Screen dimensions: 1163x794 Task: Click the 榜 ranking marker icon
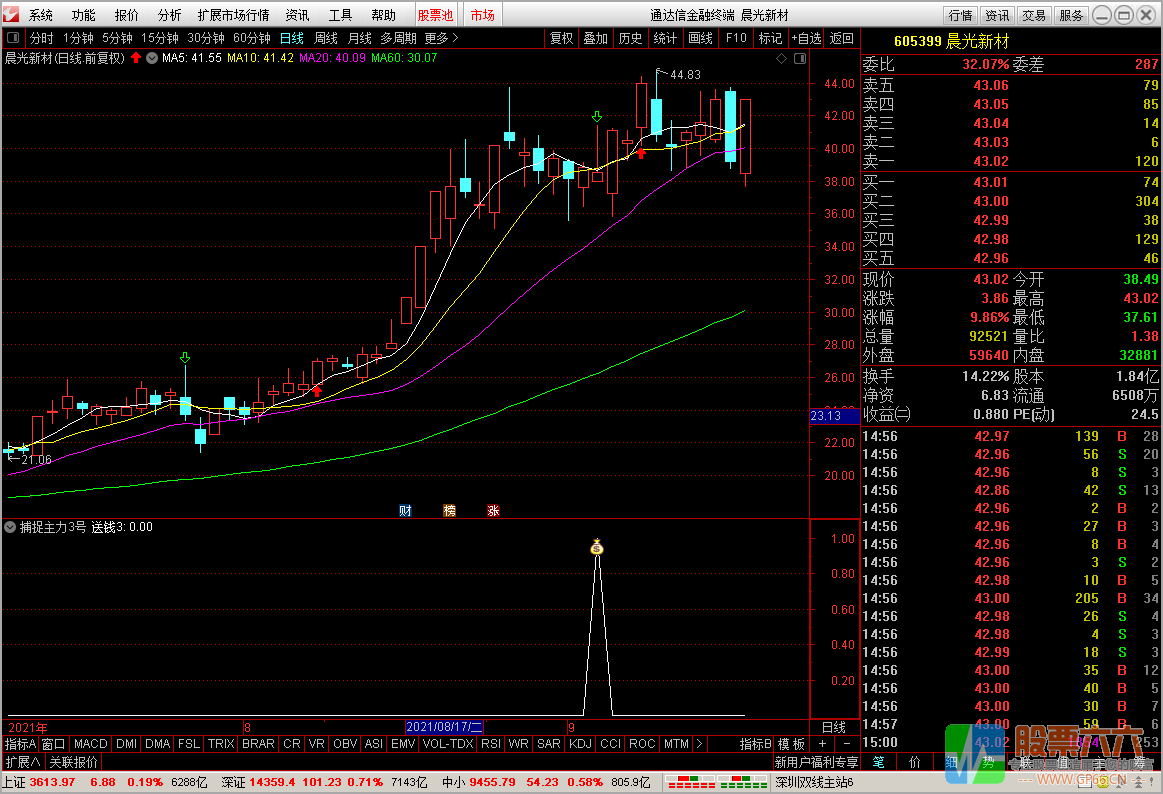point(449,511)
